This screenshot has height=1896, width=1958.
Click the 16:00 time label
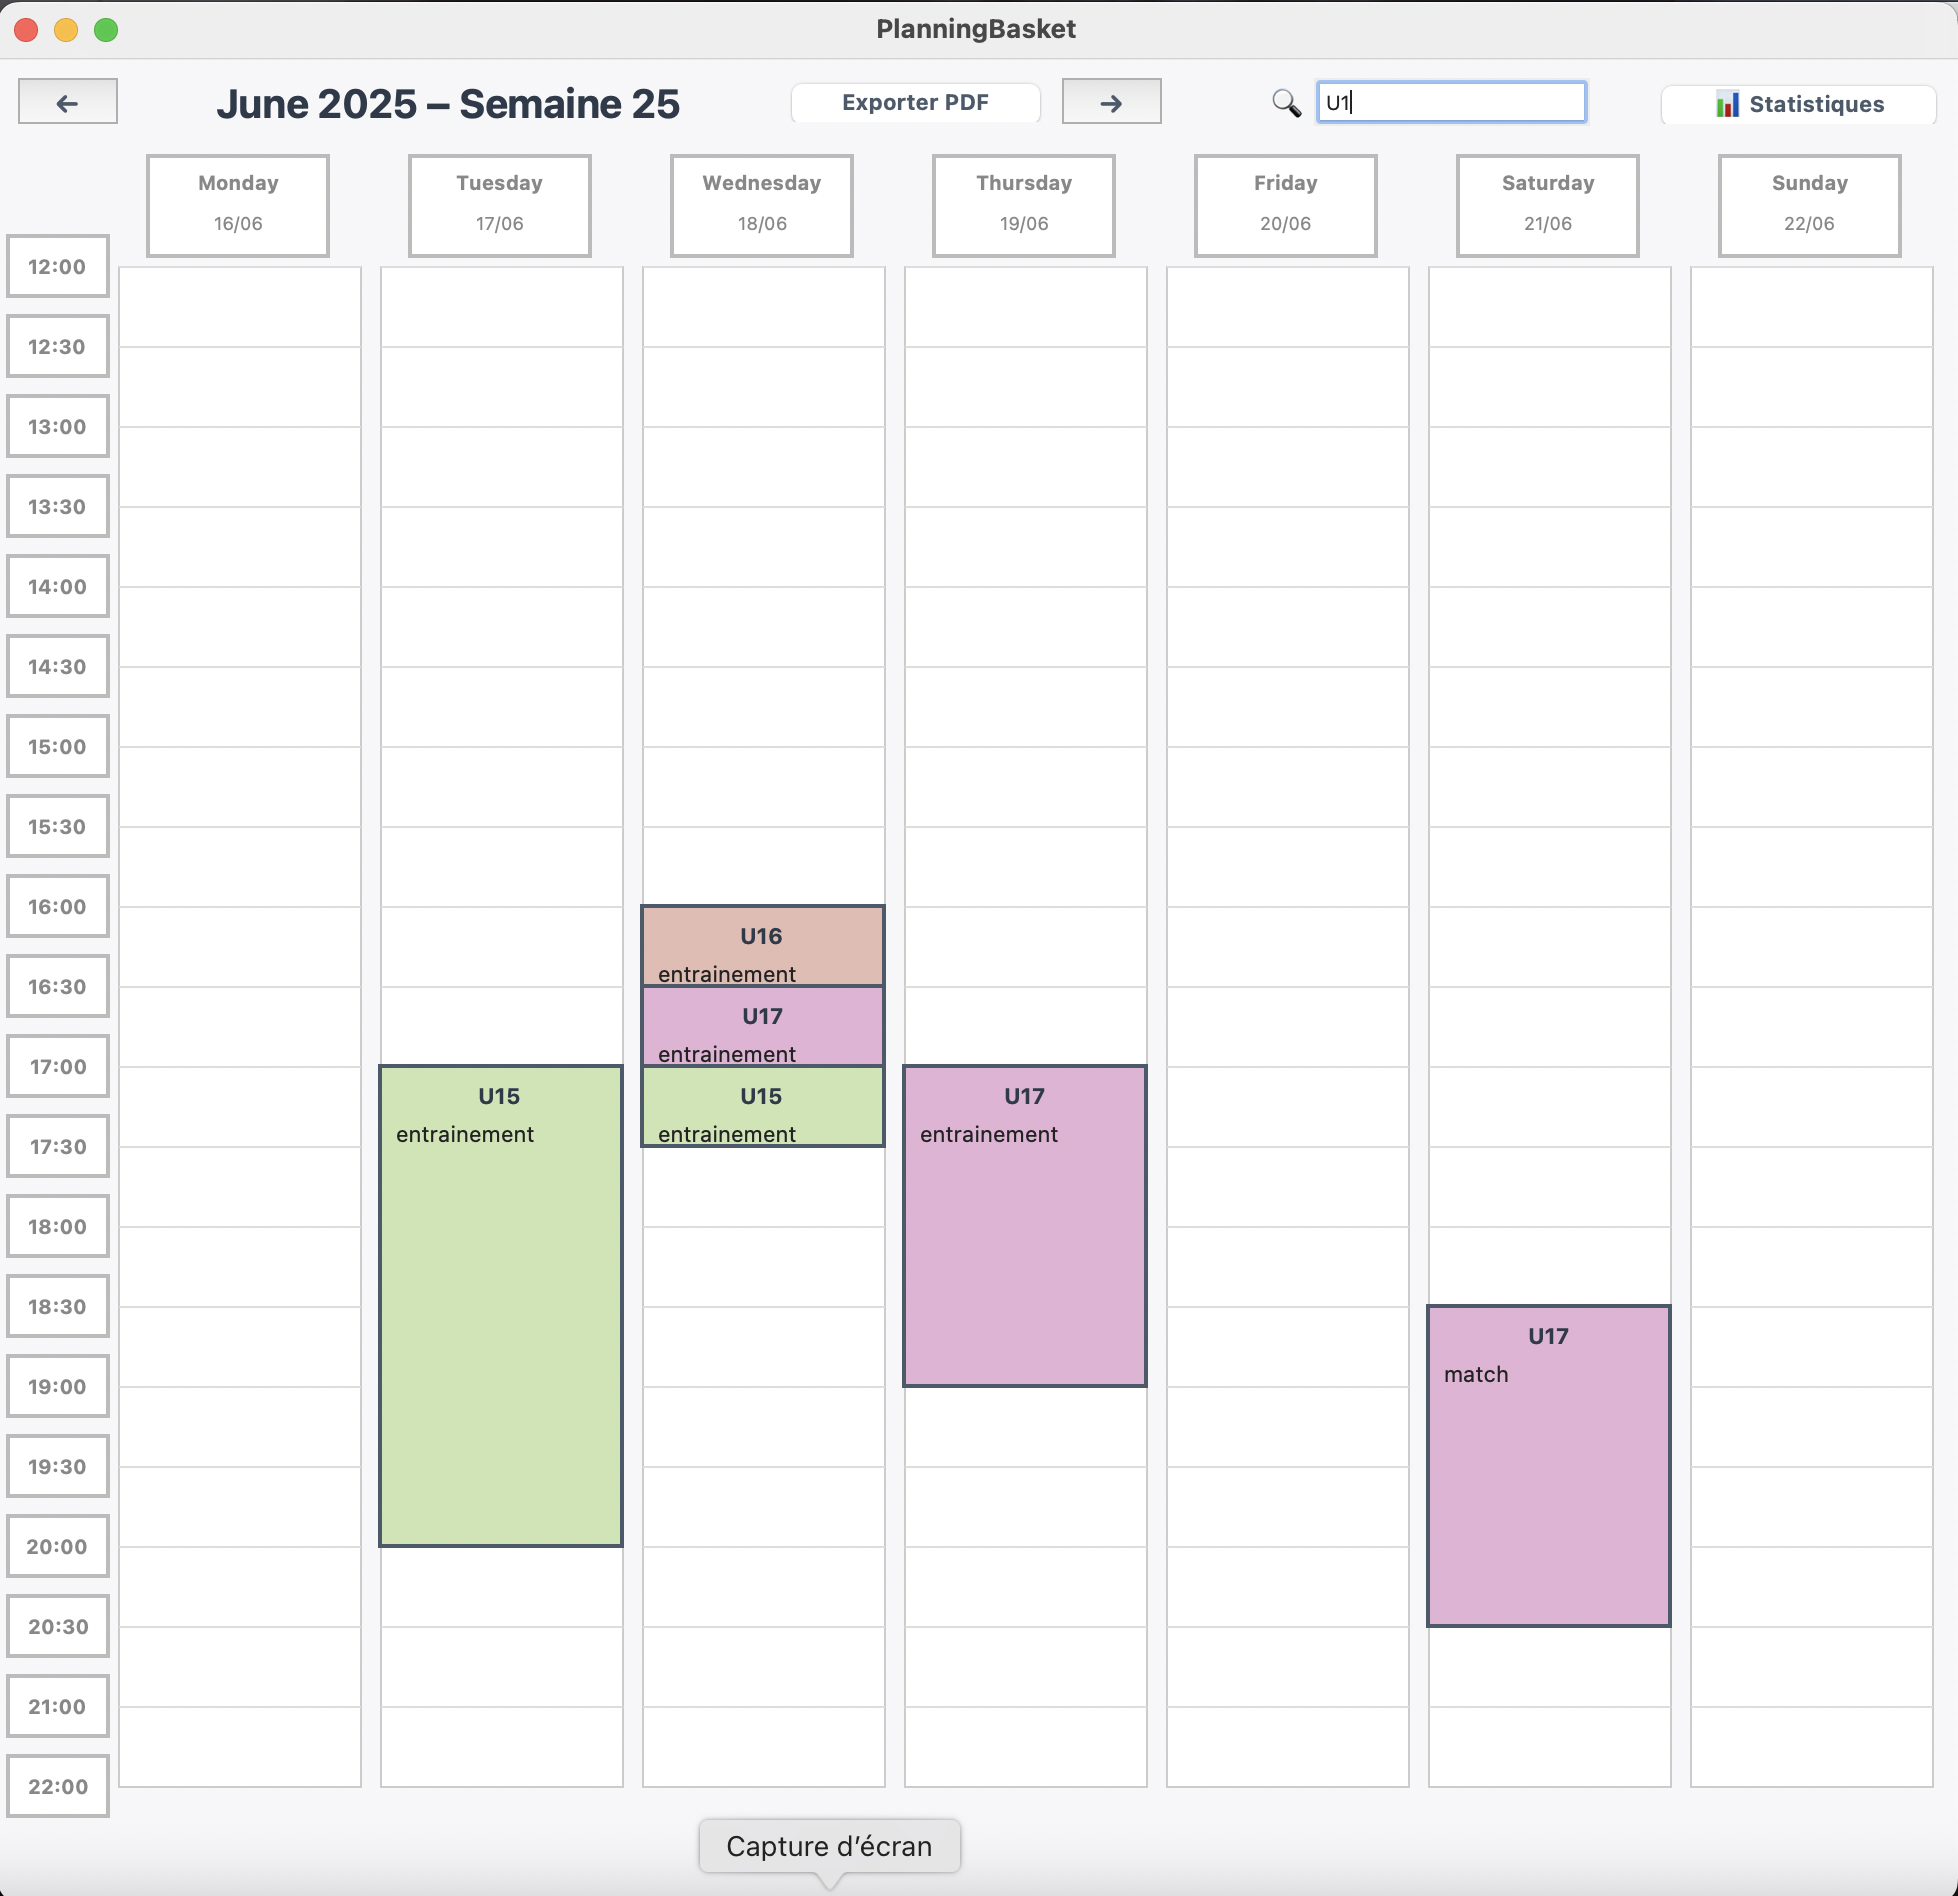click(x=58, y=906)
